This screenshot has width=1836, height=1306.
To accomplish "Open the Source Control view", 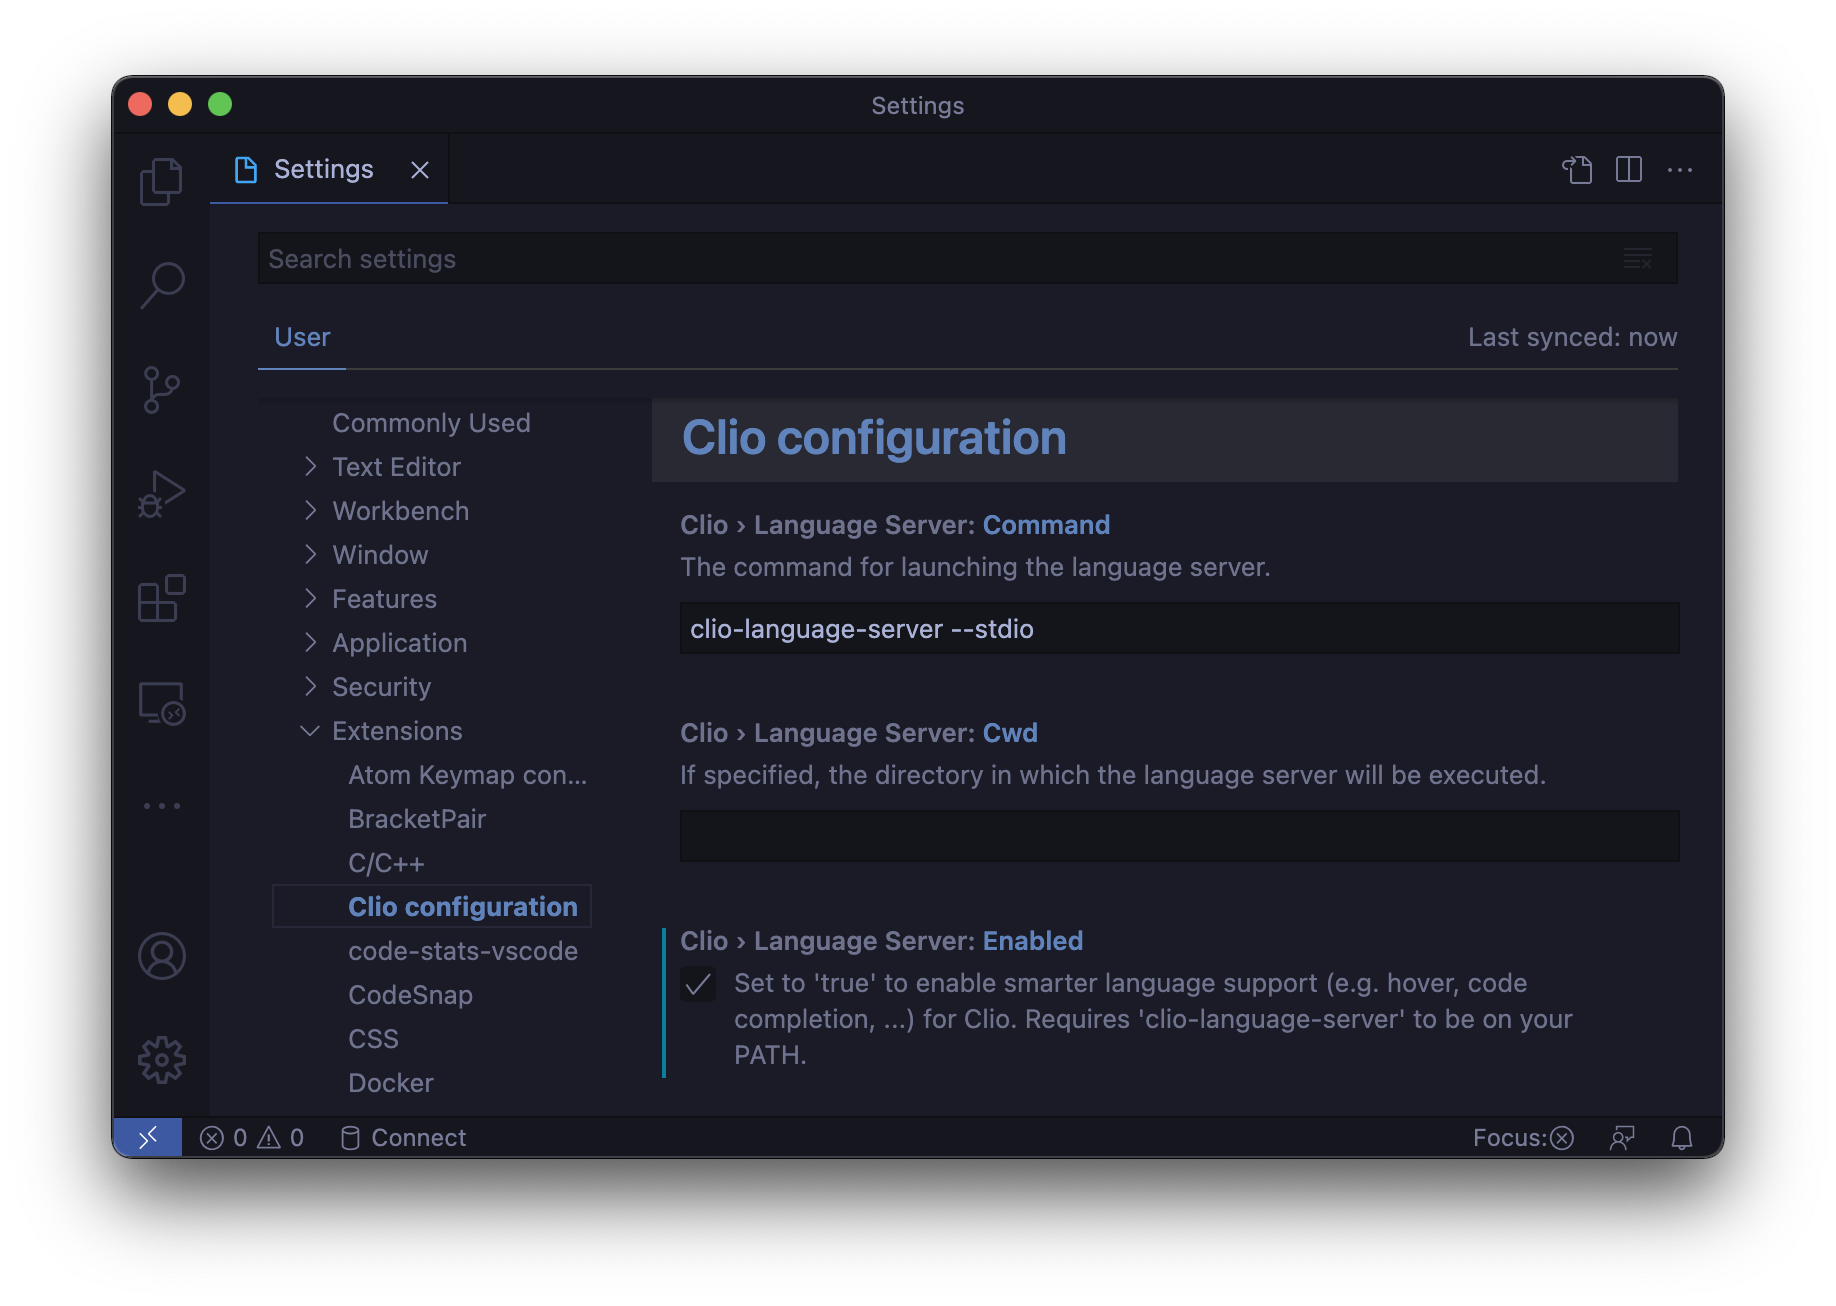I will 161,390.
